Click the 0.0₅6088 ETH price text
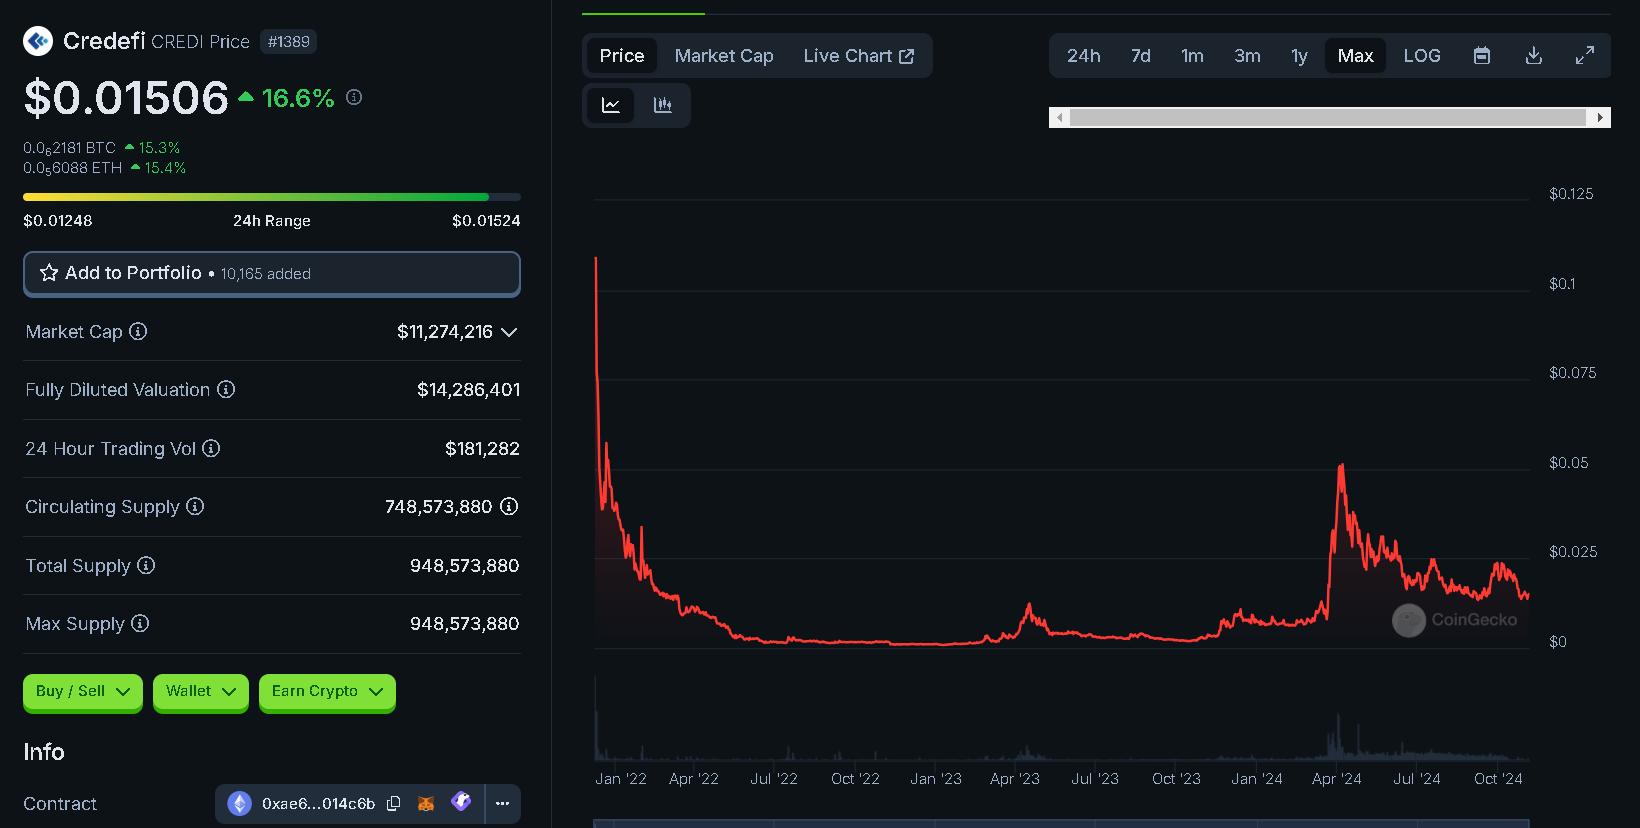Viewport: 1640px width, 828px height. pyautogui.click(x=73, y=168)
